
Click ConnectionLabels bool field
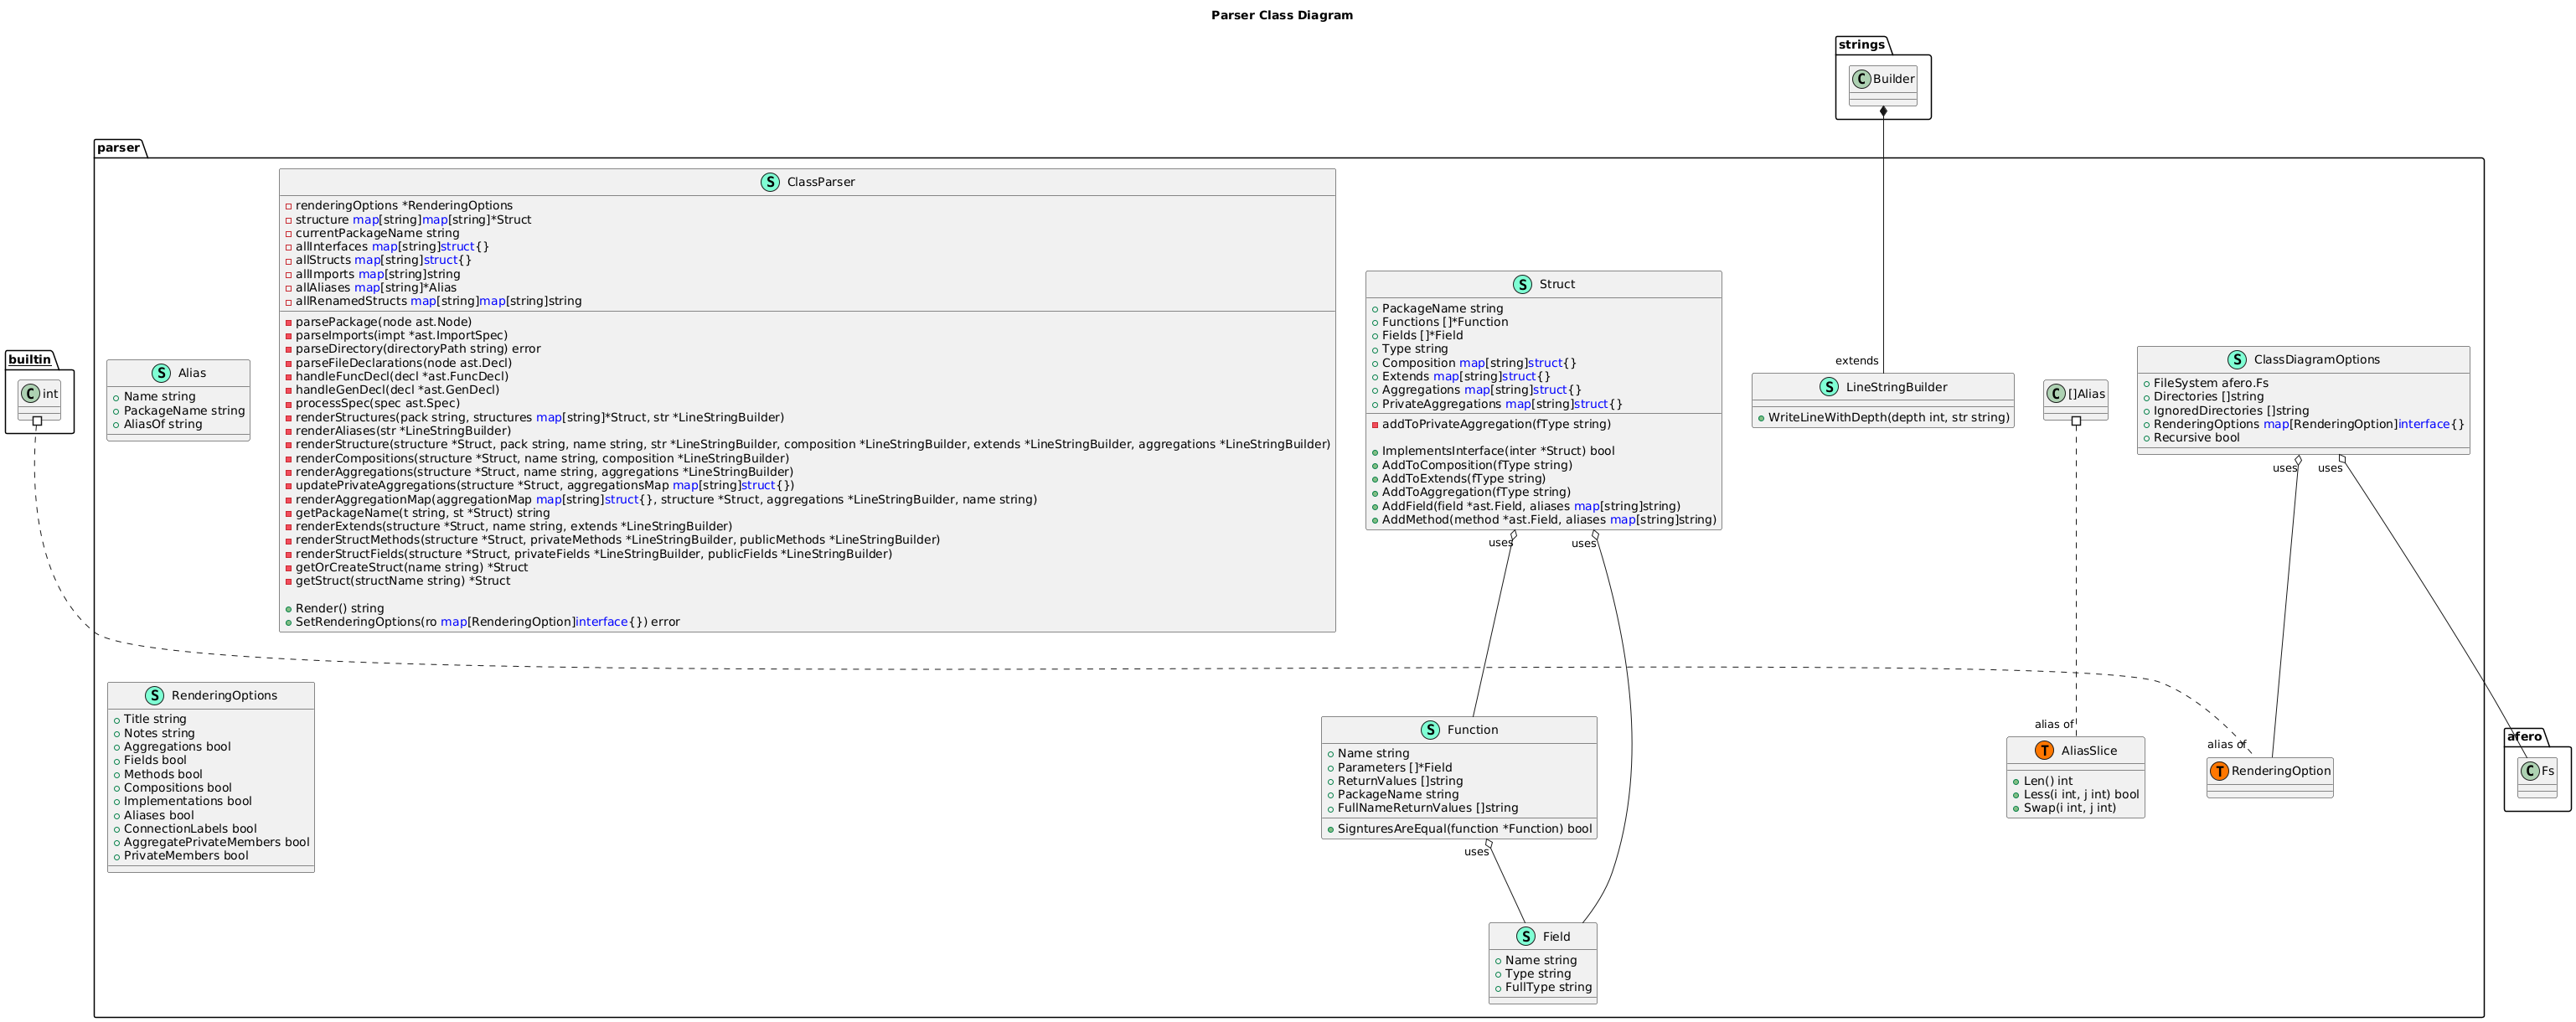pos(184,829)
